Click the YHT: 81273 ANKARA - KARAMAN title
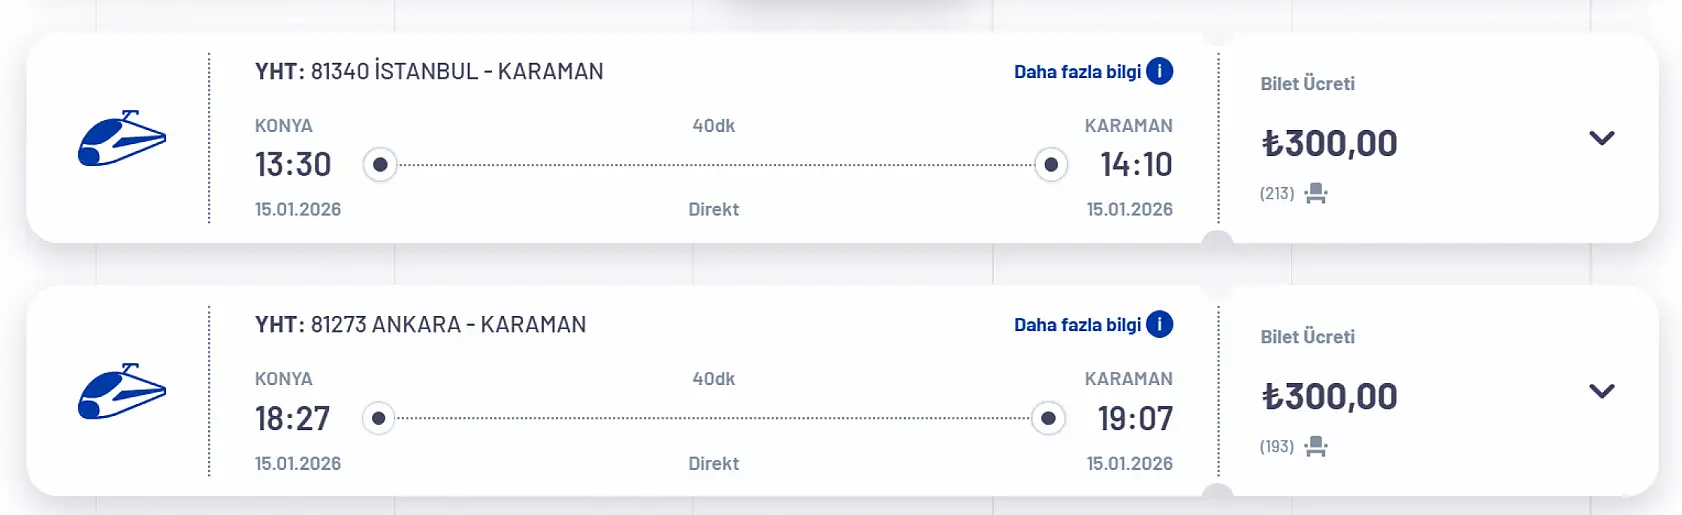1682x515 pixels. click(x=420, y=324)
